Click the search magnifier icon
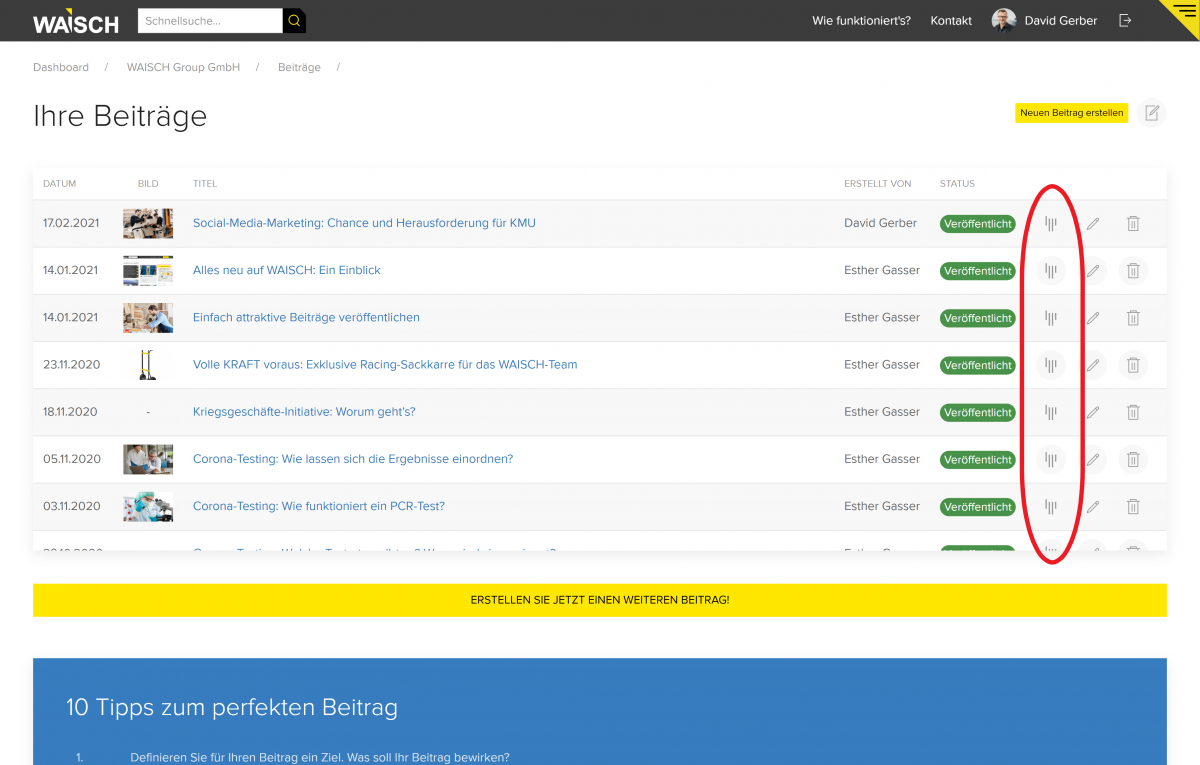Image resolution: width=1200 pixels, height=765 pixels. pyautogui.click(x=294, y=20)
